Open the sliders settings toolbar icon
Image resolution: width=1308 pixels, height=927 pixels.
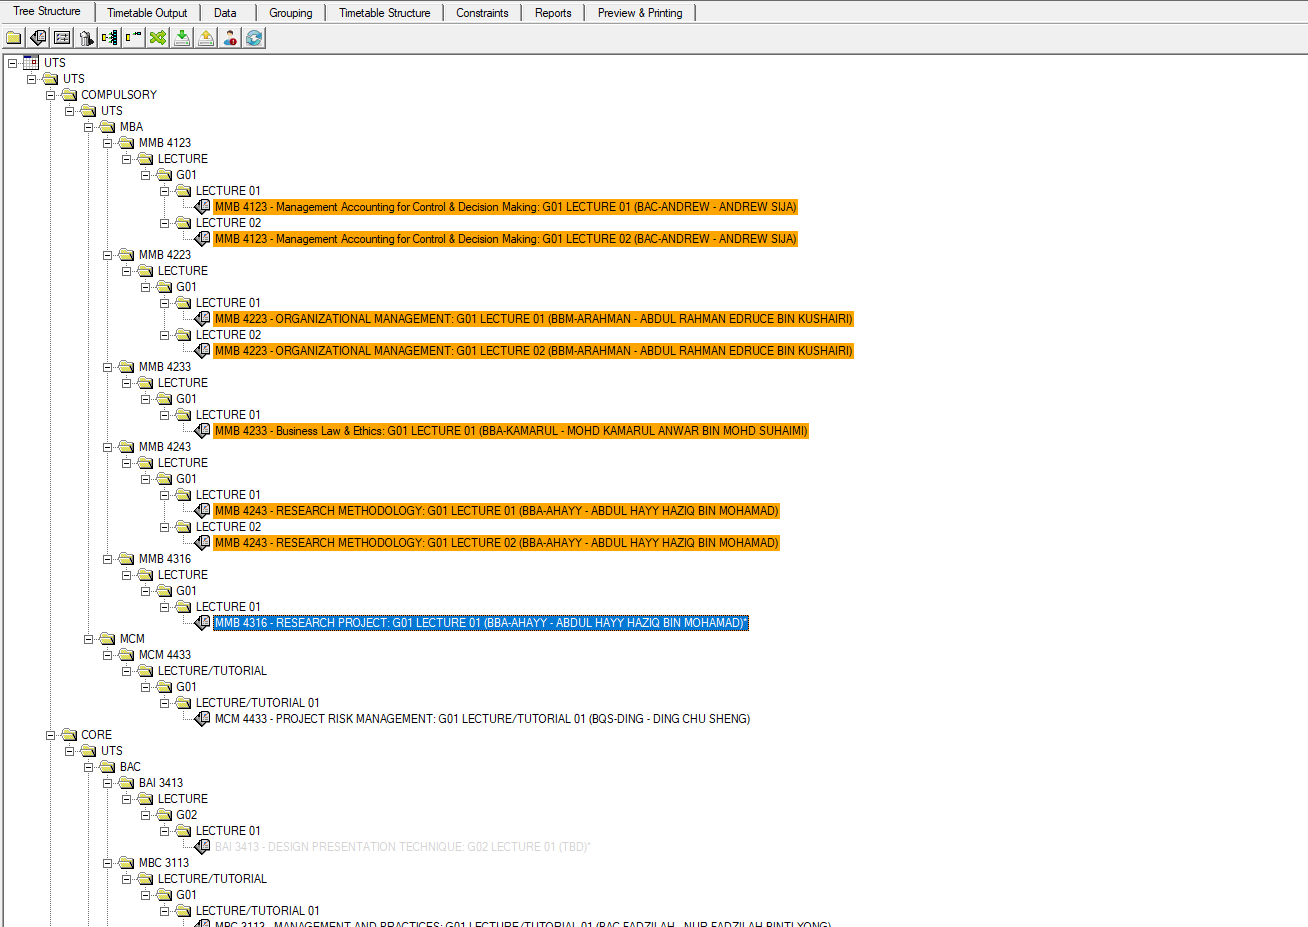click(62, 38)
